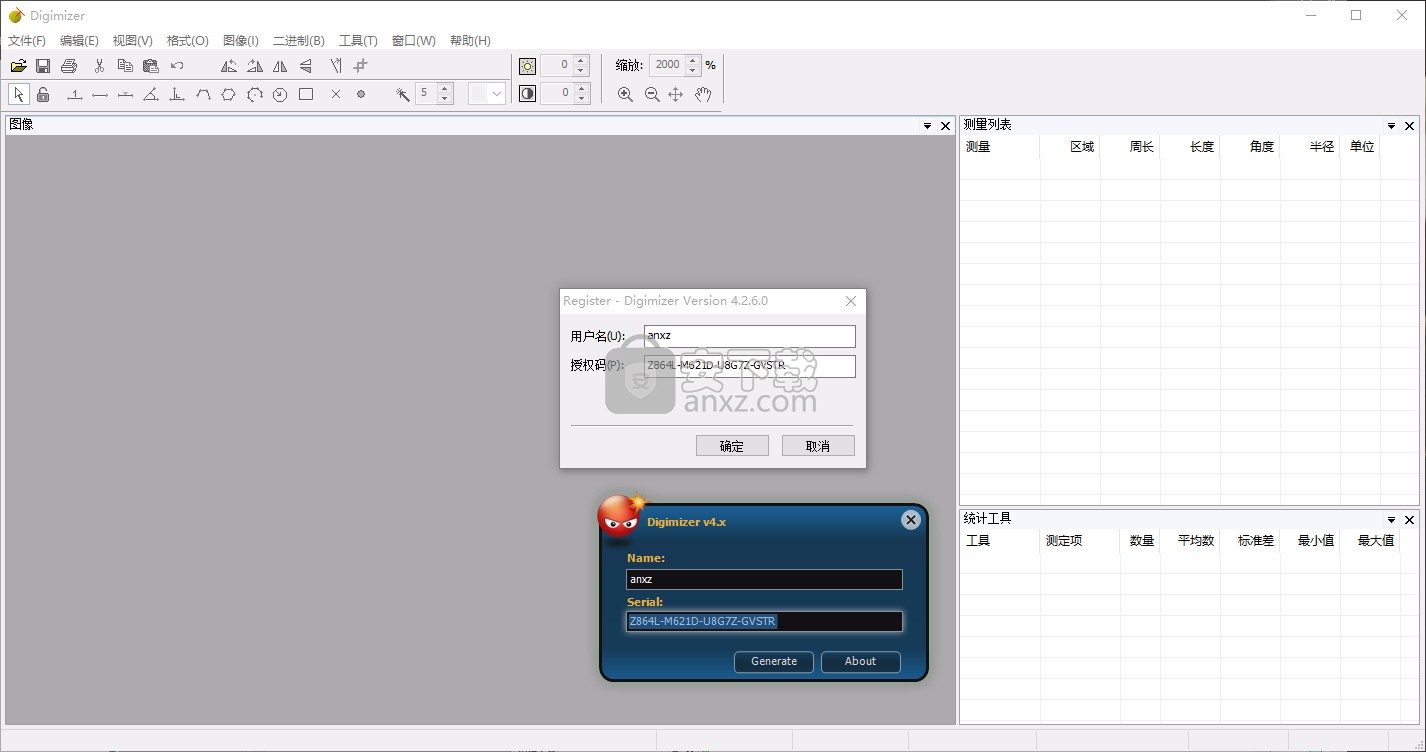
Task: Click the Zoom Out magnifier icon
Action: tap(652, 94)
